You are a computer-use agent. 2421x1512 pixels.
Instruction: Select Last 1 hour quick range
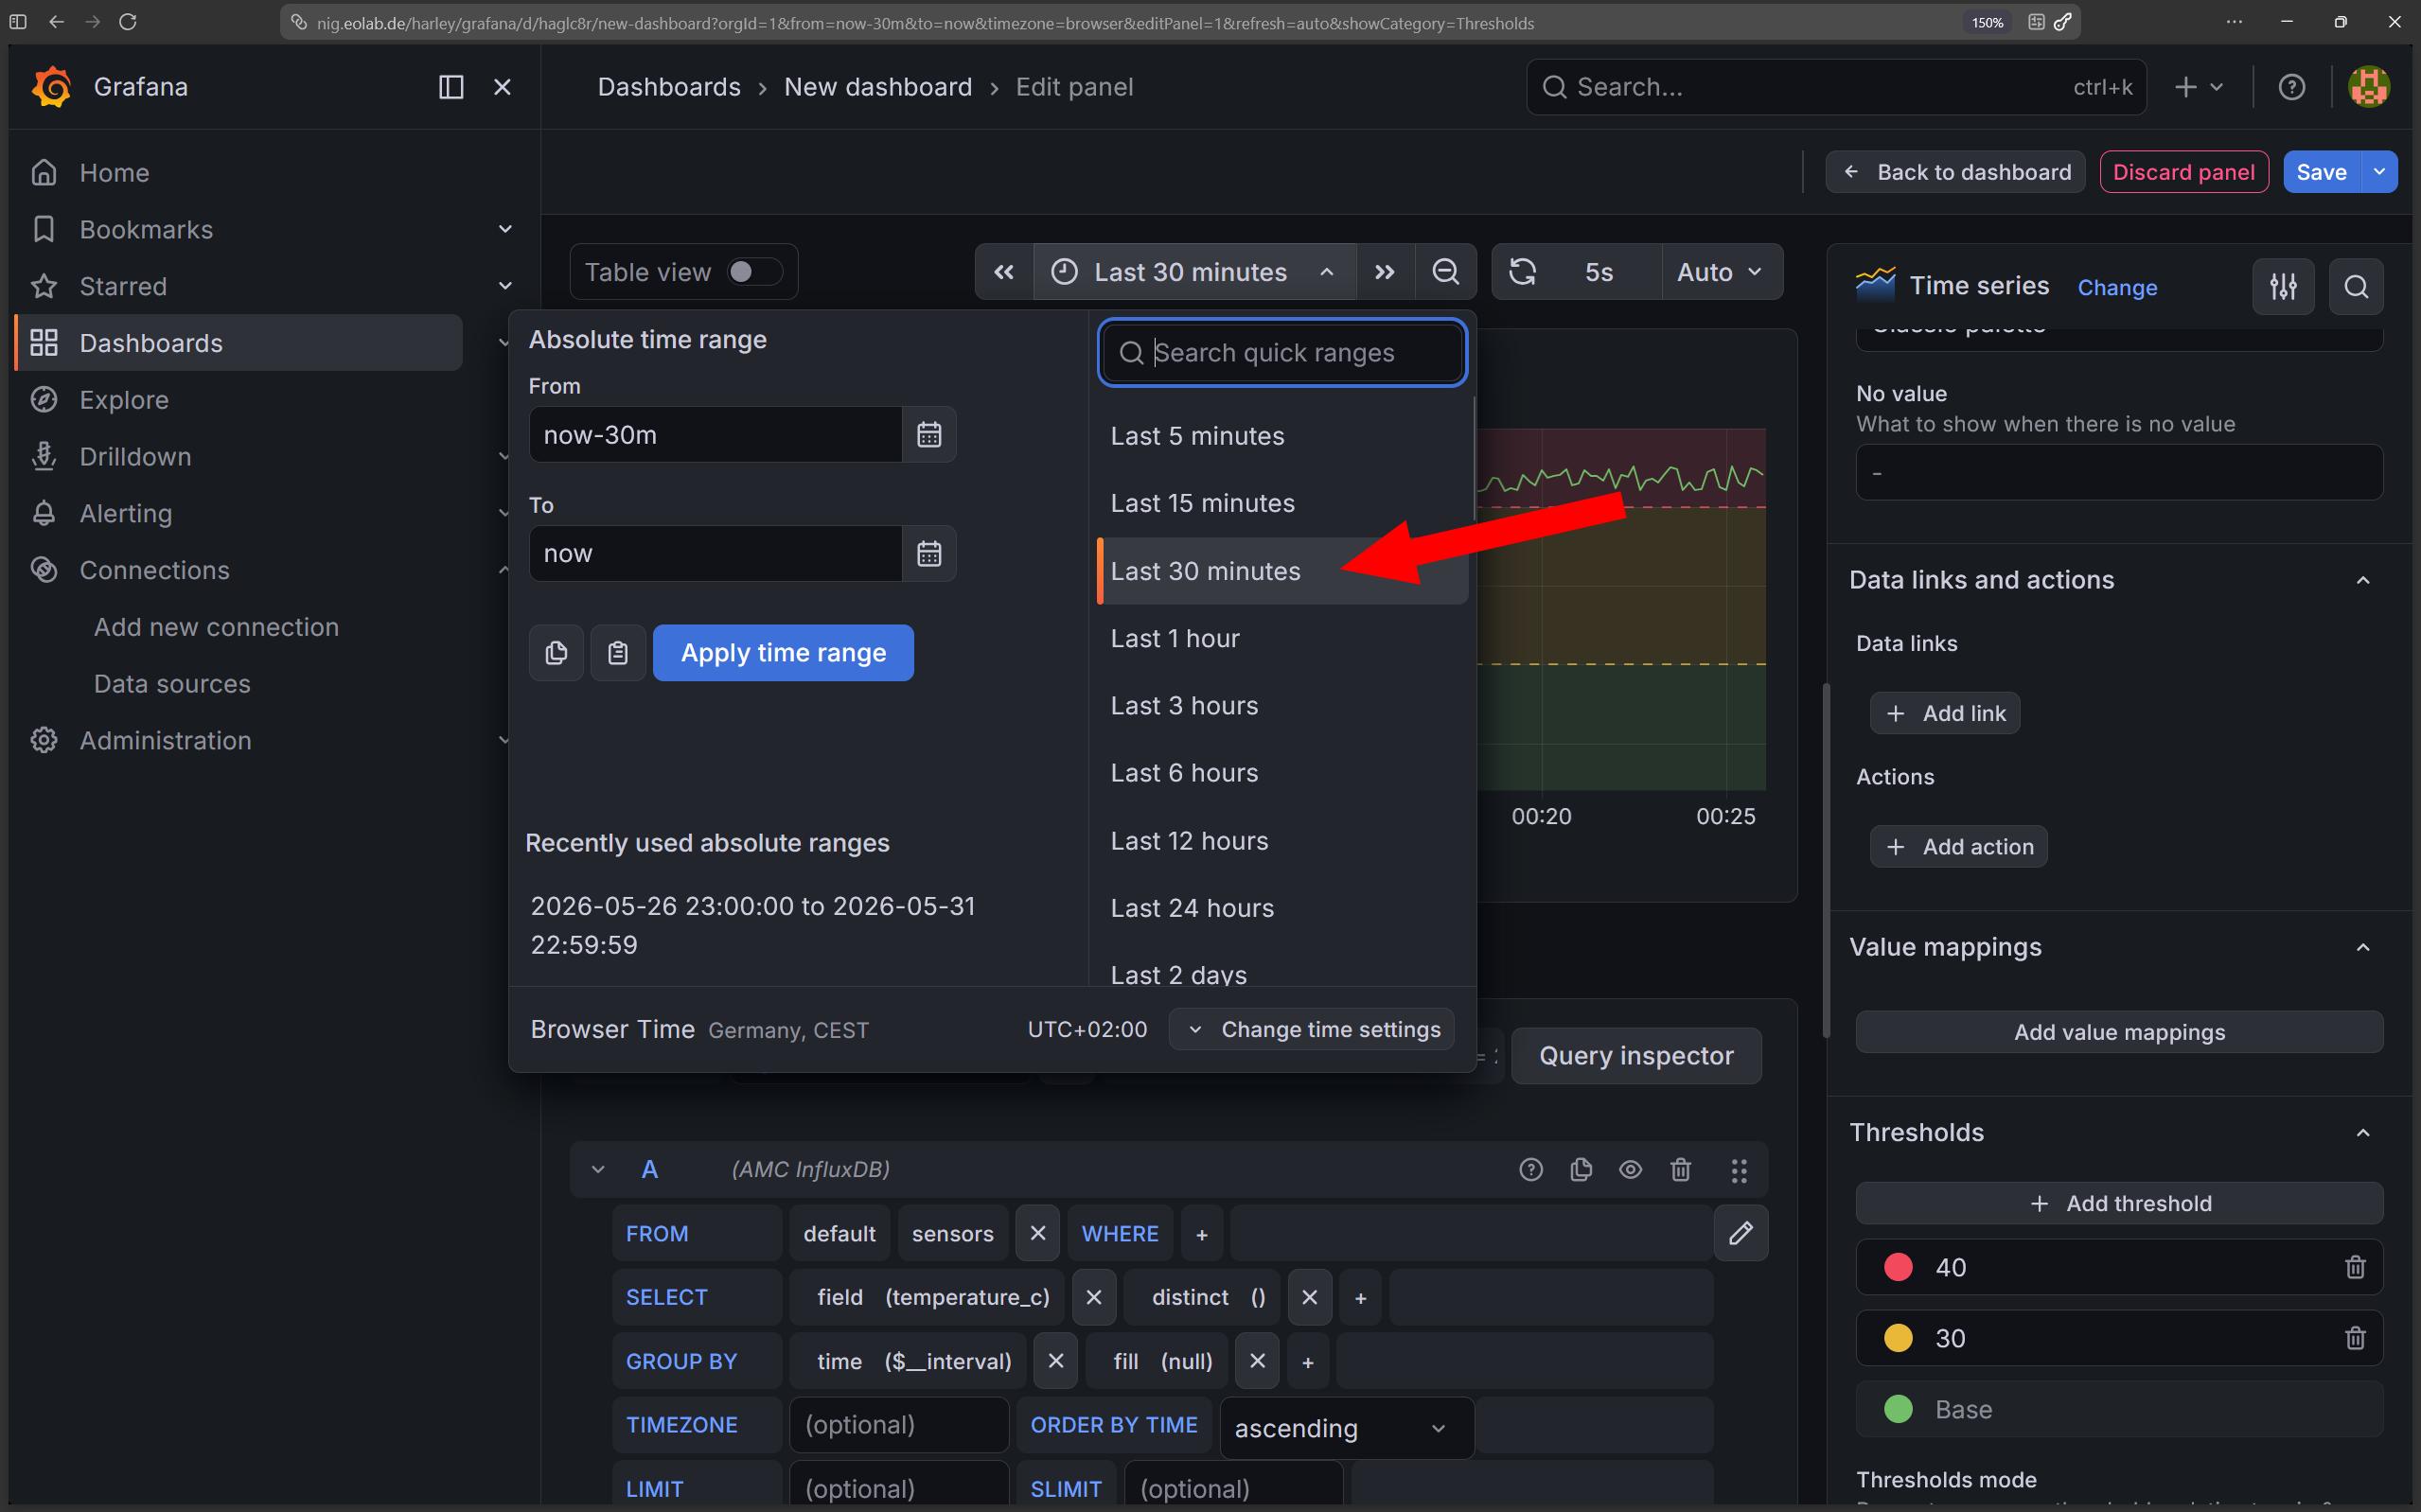[1282, 638]
